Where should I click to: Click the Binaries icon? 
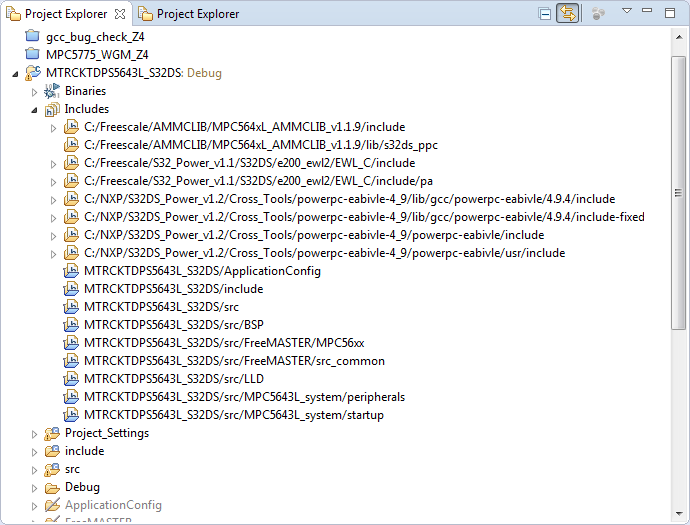click(x=52, y=91)
